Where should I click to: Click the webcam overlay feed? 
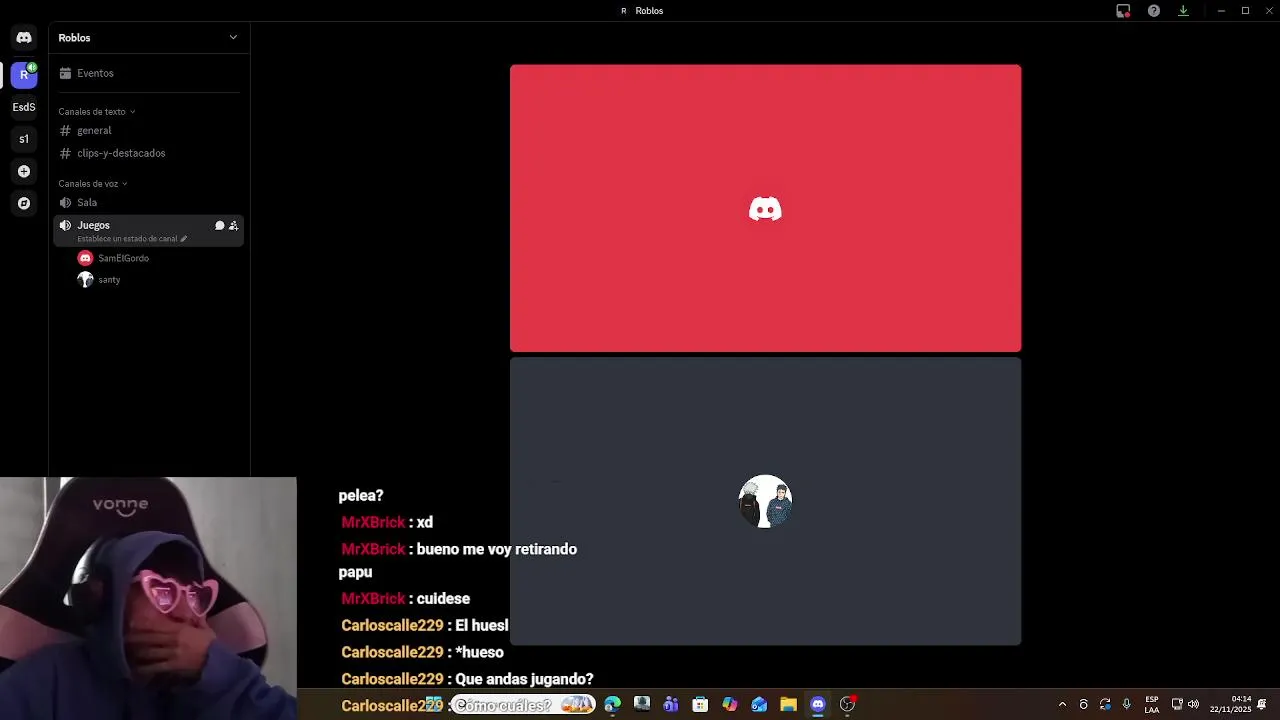point(148,598)
